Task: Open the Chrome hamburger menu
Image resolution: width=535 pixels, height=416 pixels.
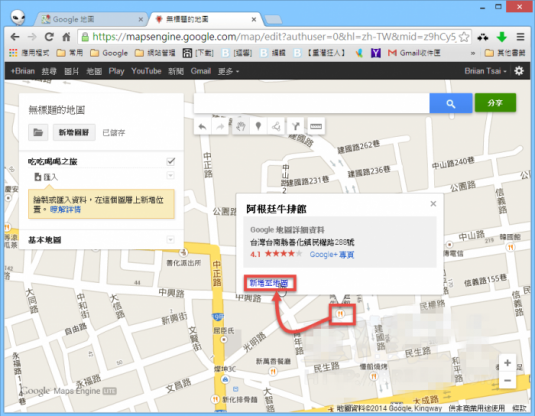Action: 520,37
